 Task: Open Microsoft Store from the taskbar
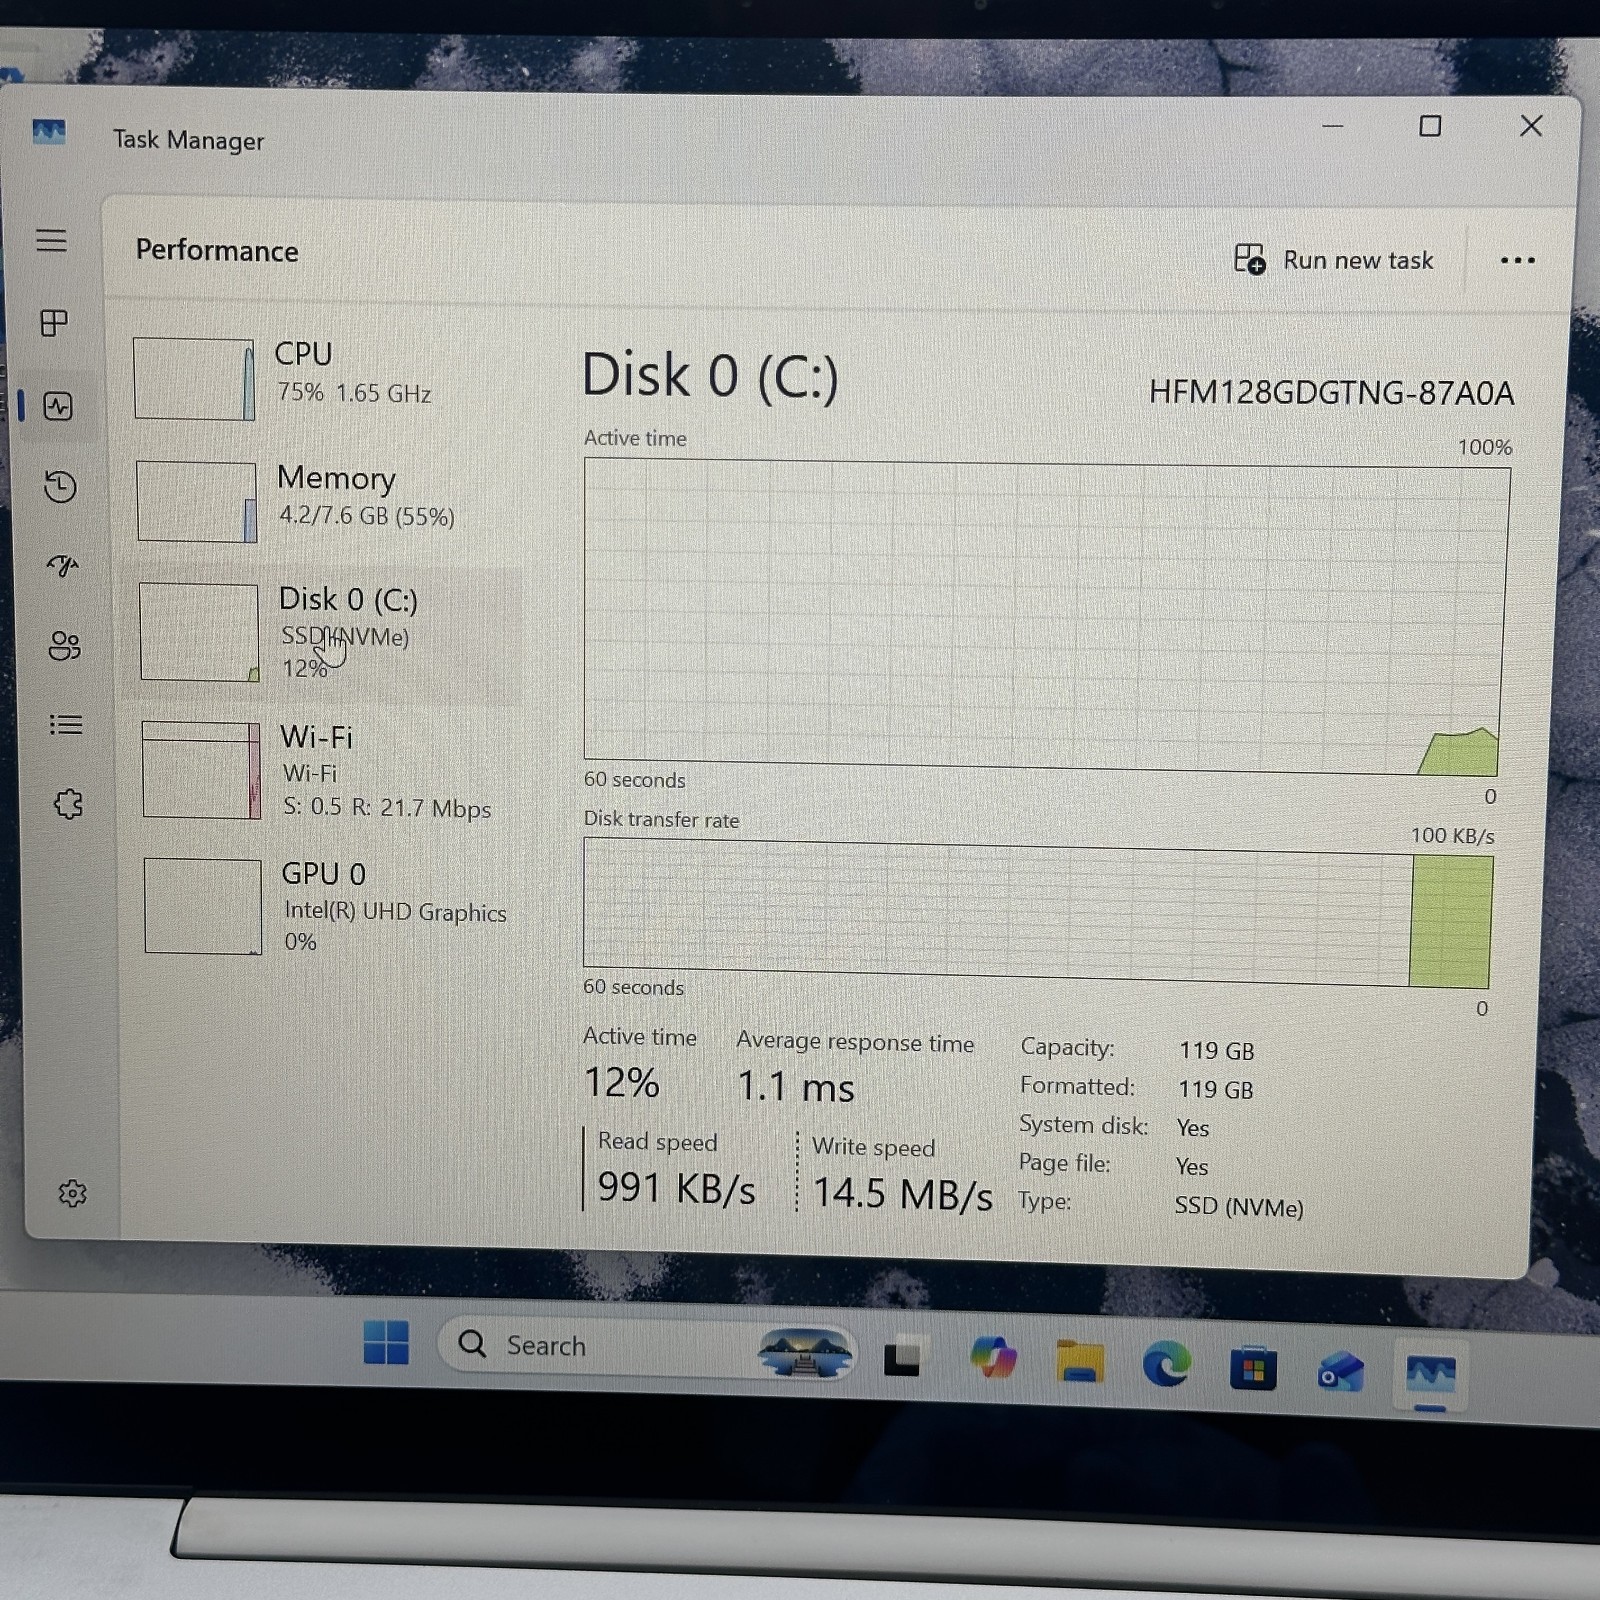[1253, 1369]
